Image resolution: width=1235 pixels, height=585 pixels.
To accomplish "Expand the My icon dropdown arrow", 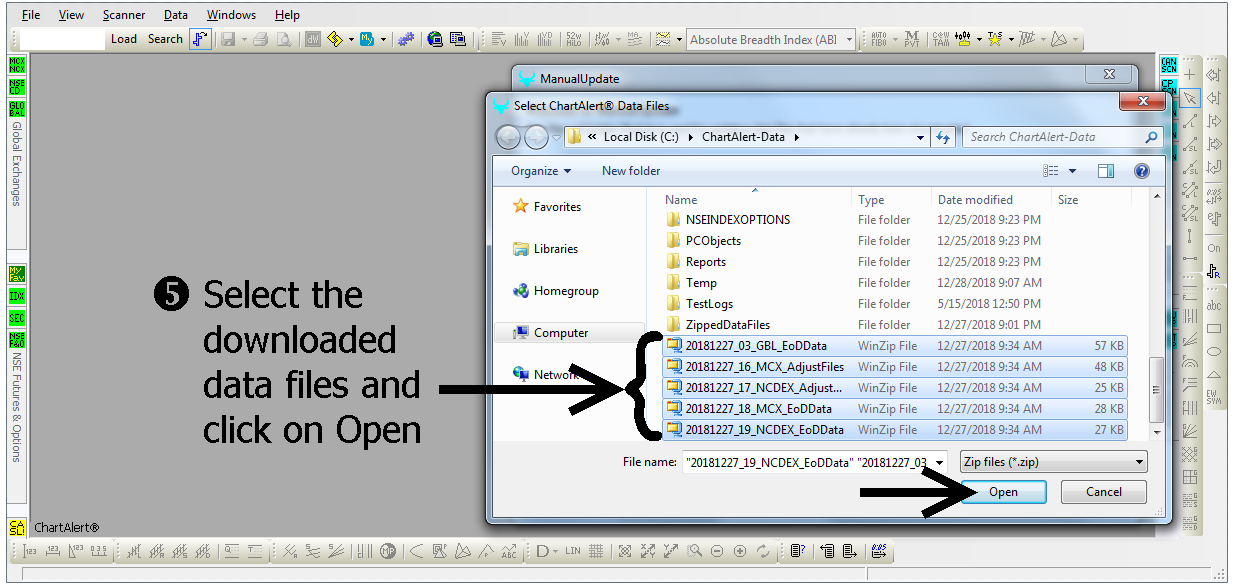I will pos(383,40).
